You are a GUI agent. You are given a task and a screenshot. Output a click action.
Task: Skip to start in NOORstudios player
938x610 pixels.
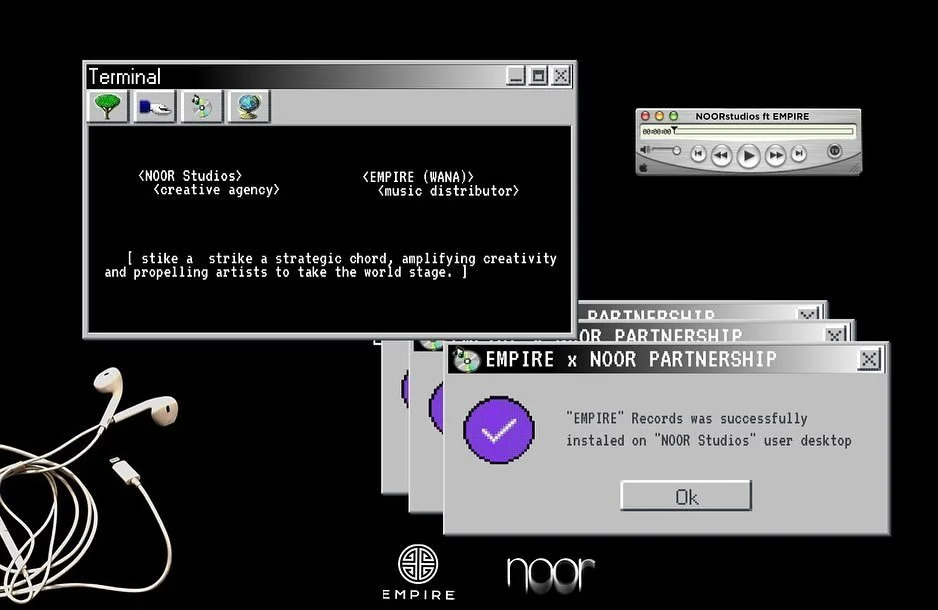(x=698, y=154)
